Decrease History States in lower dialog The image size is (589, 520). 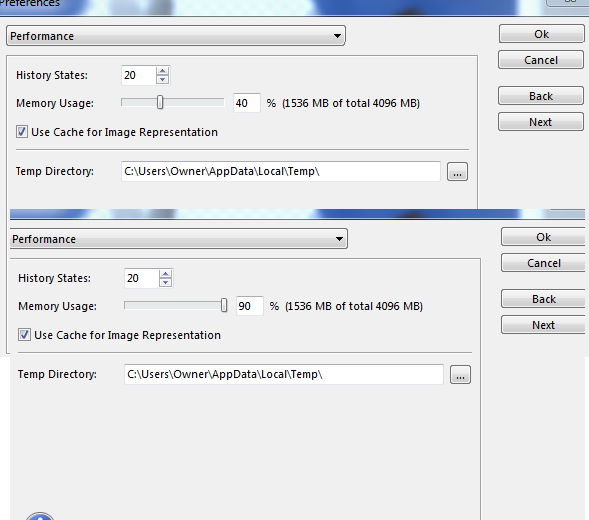165,282
